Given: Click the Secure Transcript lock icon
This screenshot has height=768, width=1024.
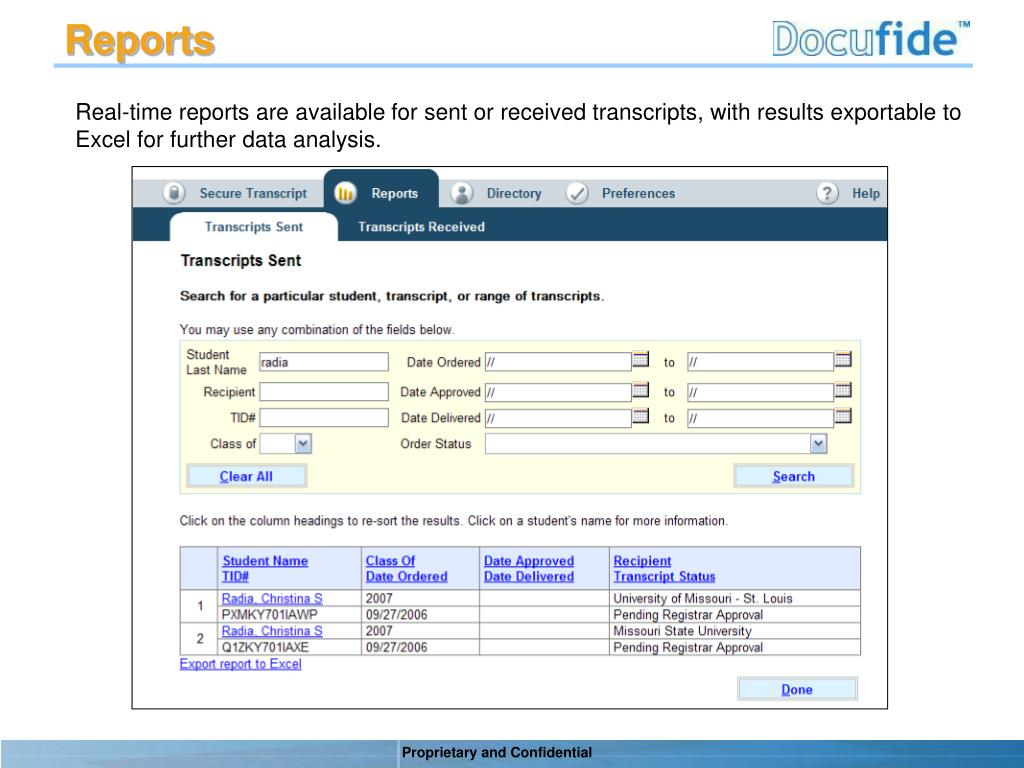Looking at the screenshot, I should coord(174,193).
